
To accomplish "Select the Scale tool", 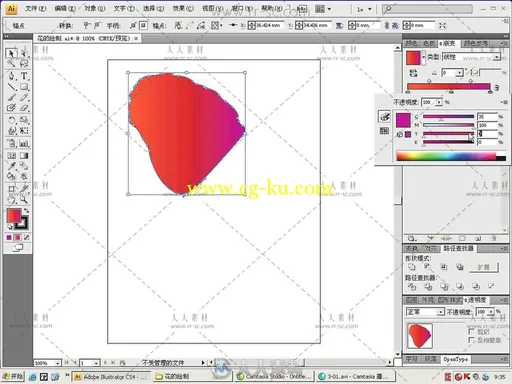I will [x=24, y=120].
